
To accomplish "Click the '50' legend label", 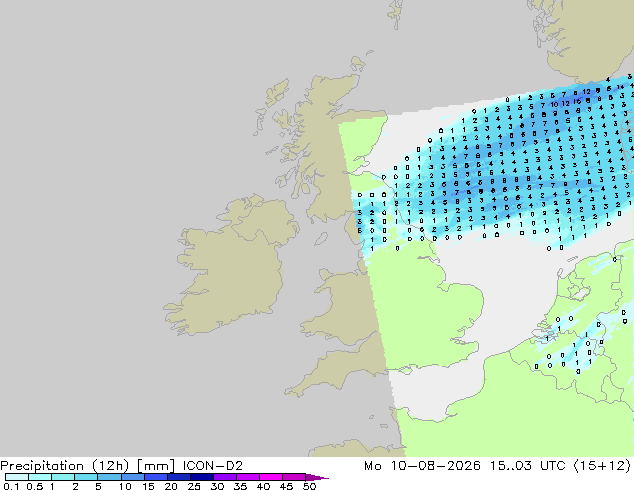I will 309,486.
